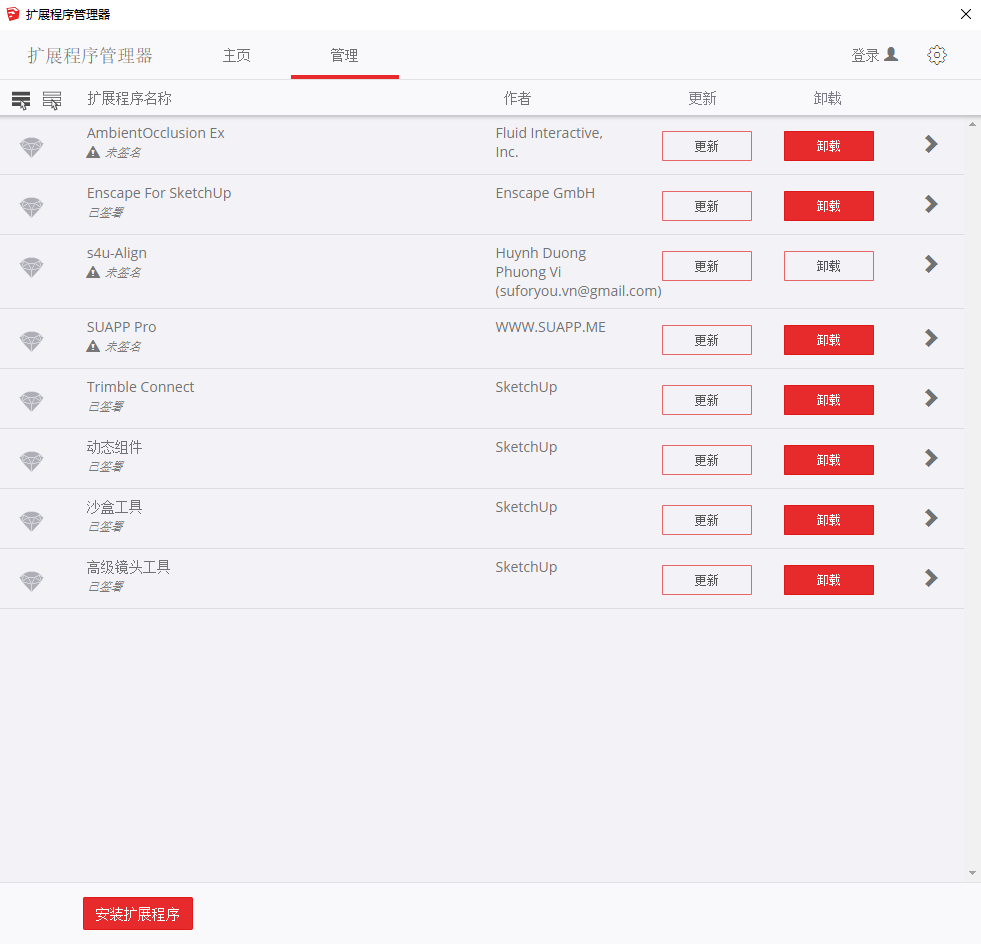Click 动态组件 gem icon
Viewport: 981px width, 944px height.
(31, 461)
